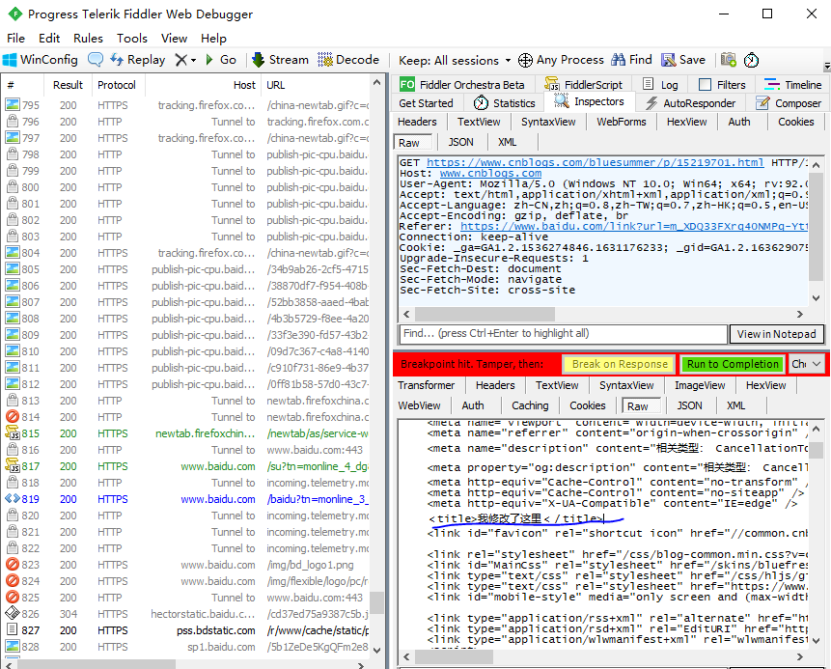The height and width of the screenshot is (669, 831).
Task: Open Find sessions binoculars
Action: (632, 60)
